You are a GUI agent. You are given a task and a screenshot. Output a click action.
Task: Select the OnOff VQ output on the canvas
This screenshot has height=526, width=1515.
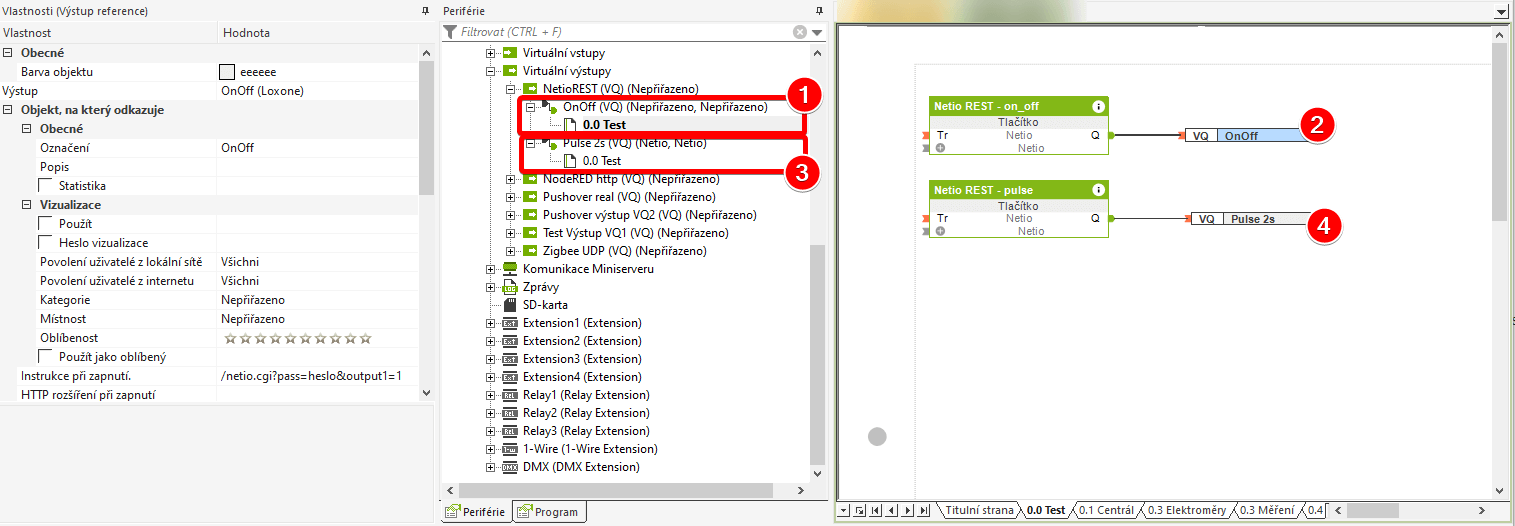(1245, 135)
